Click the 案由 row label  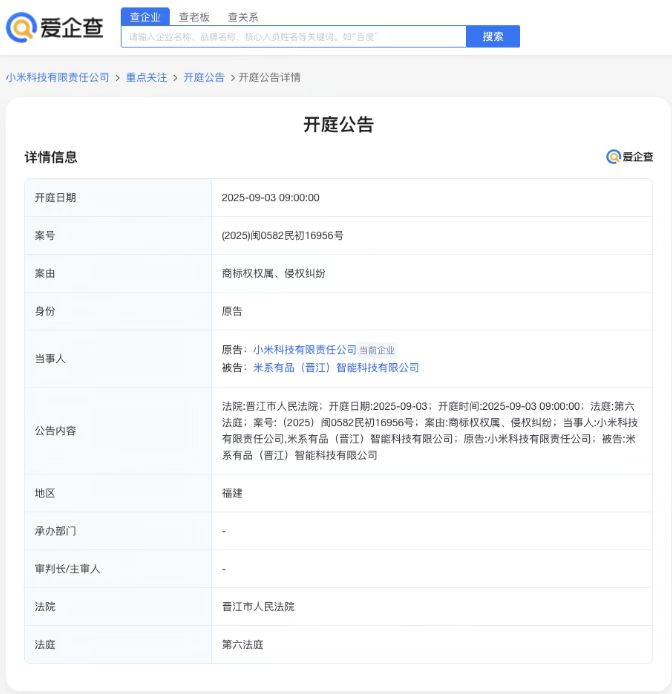tap(45, 274)
